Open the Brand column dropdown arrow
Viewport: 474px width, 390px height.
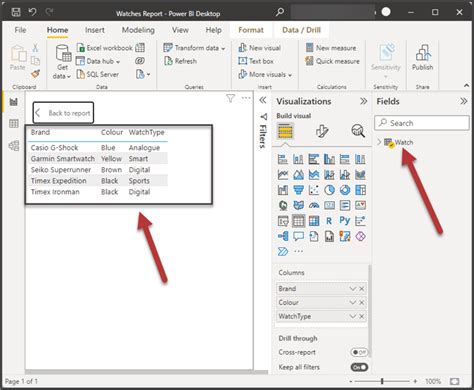[x=353, y=289]
